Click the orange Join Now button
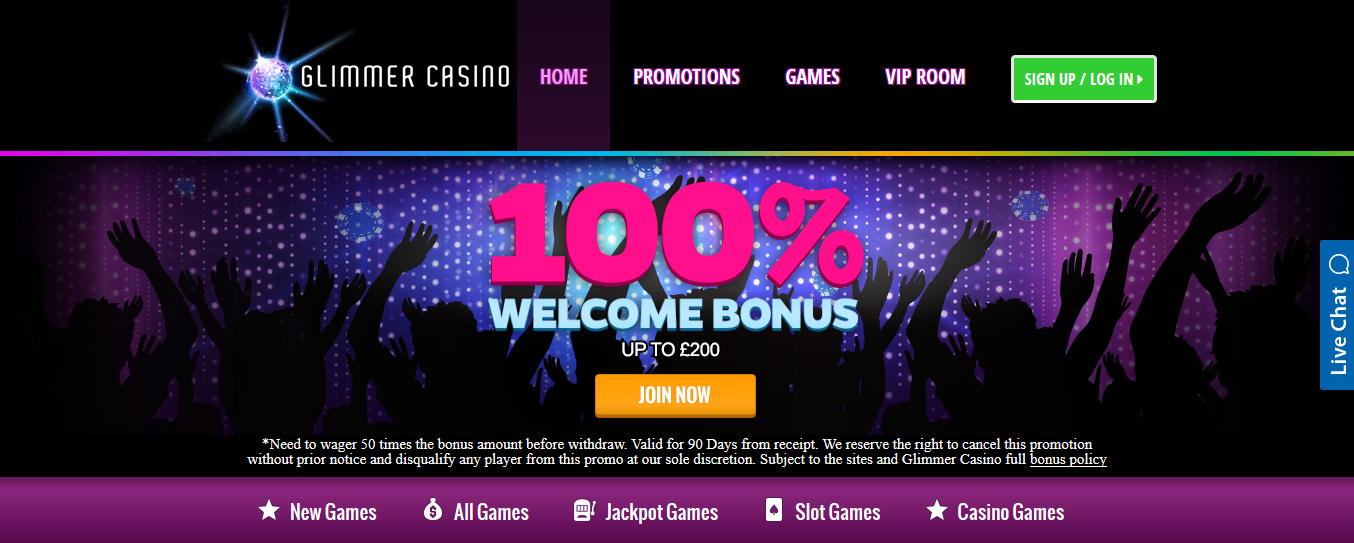1354x543 pixels. [675, 395]
